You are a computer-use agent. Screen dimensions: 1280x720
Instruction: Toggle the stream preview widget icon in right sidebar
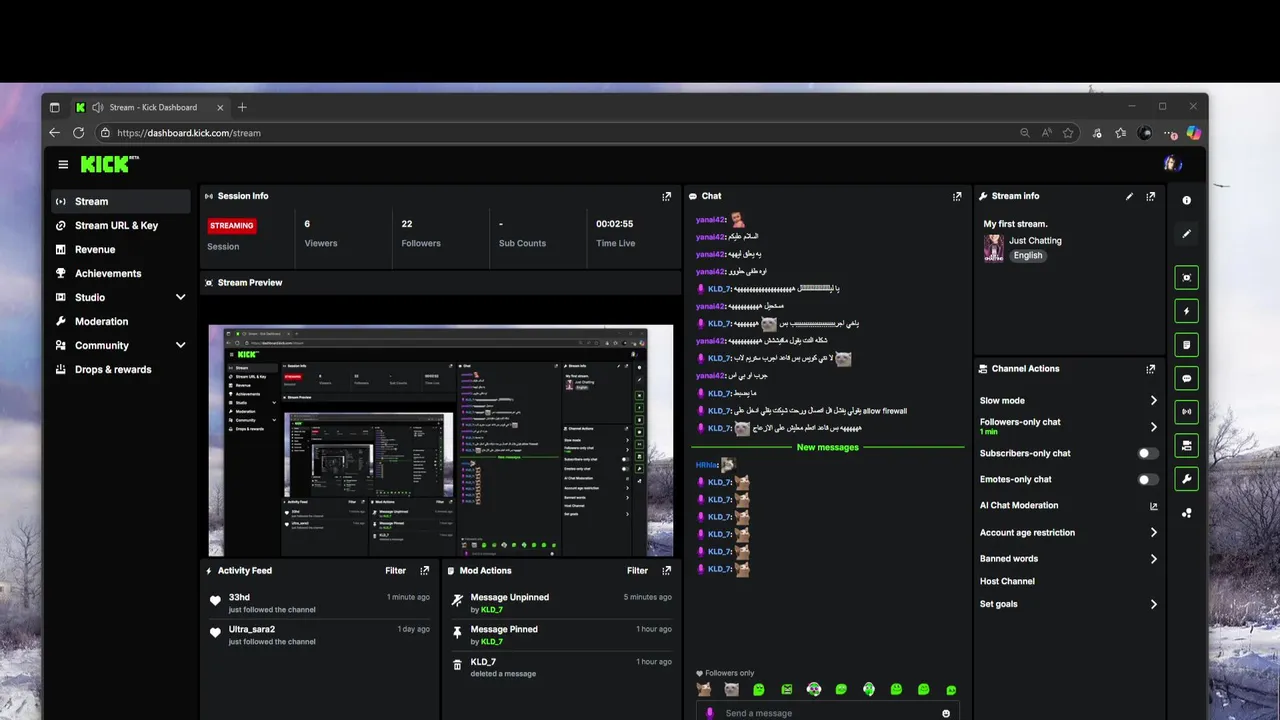pyautogui.click(x=1187, y=278)
